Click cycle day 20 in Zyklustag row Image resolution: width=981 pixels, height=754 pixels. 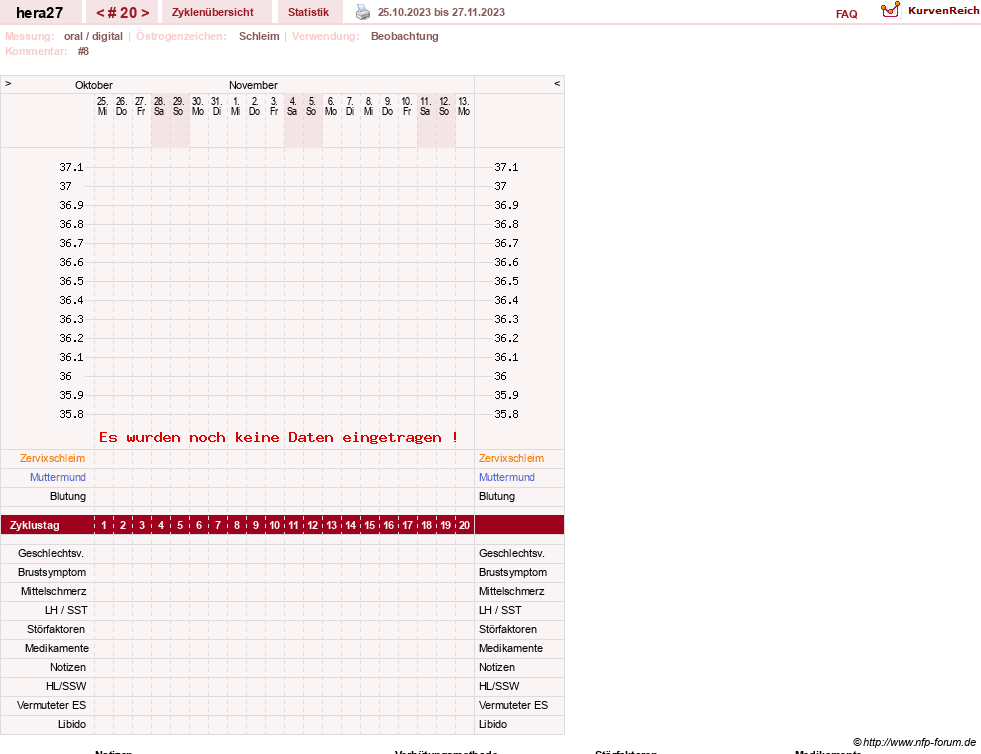[x=464, y=525]
